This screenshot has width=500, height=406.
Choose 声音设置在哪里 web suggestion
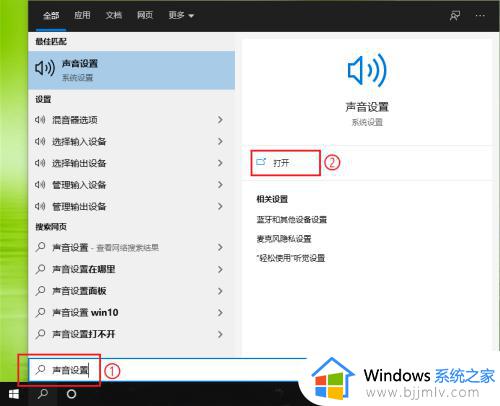click(x=132, y=269)
